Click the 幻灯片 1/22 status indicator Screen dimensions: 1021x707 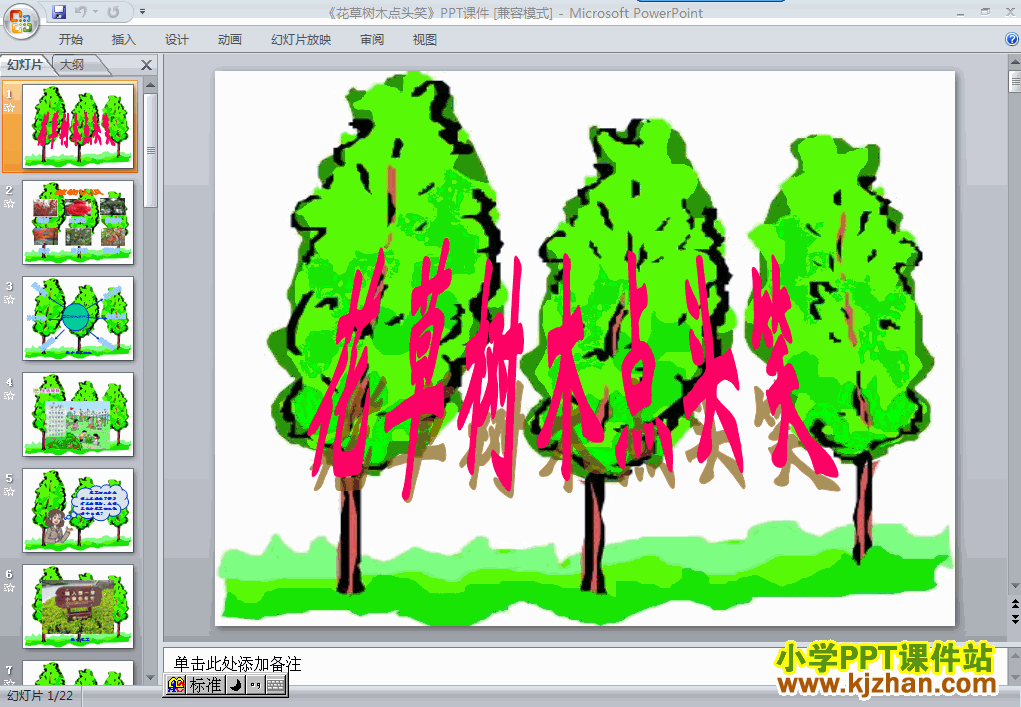(40, 696)
